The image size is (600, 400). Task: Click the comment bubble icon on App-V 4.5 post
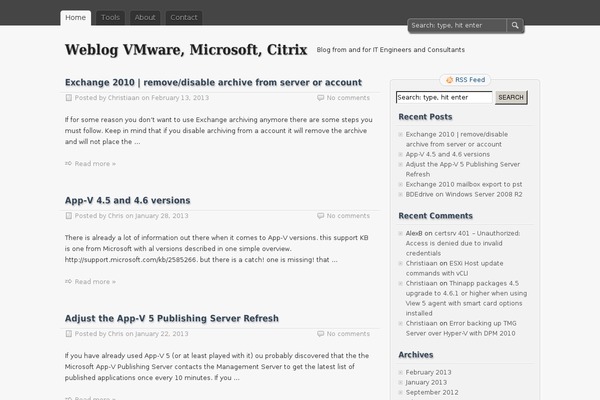320,216
